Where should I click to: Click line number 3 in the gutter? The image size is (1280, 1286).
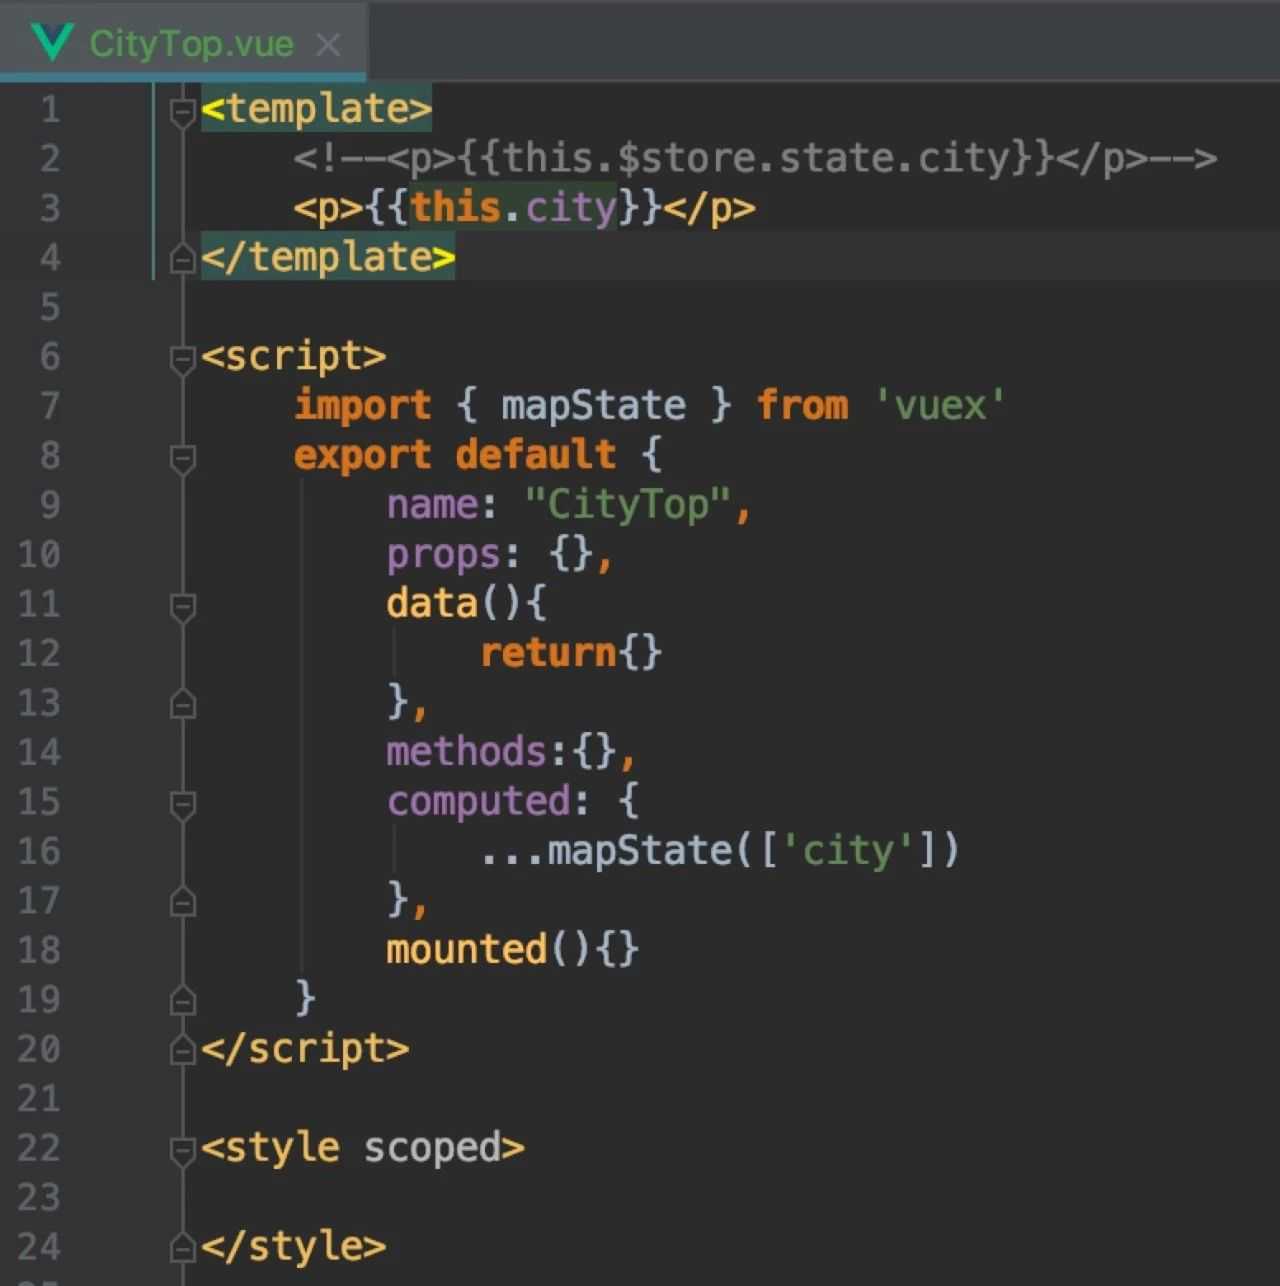click(50, 208)
